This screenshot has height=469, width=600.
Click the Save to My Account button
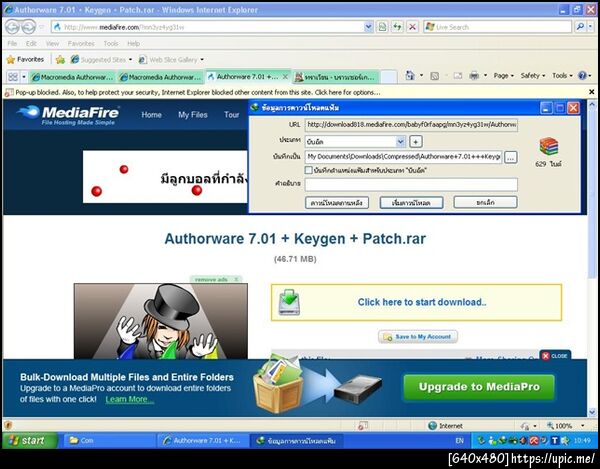point(418,337)
